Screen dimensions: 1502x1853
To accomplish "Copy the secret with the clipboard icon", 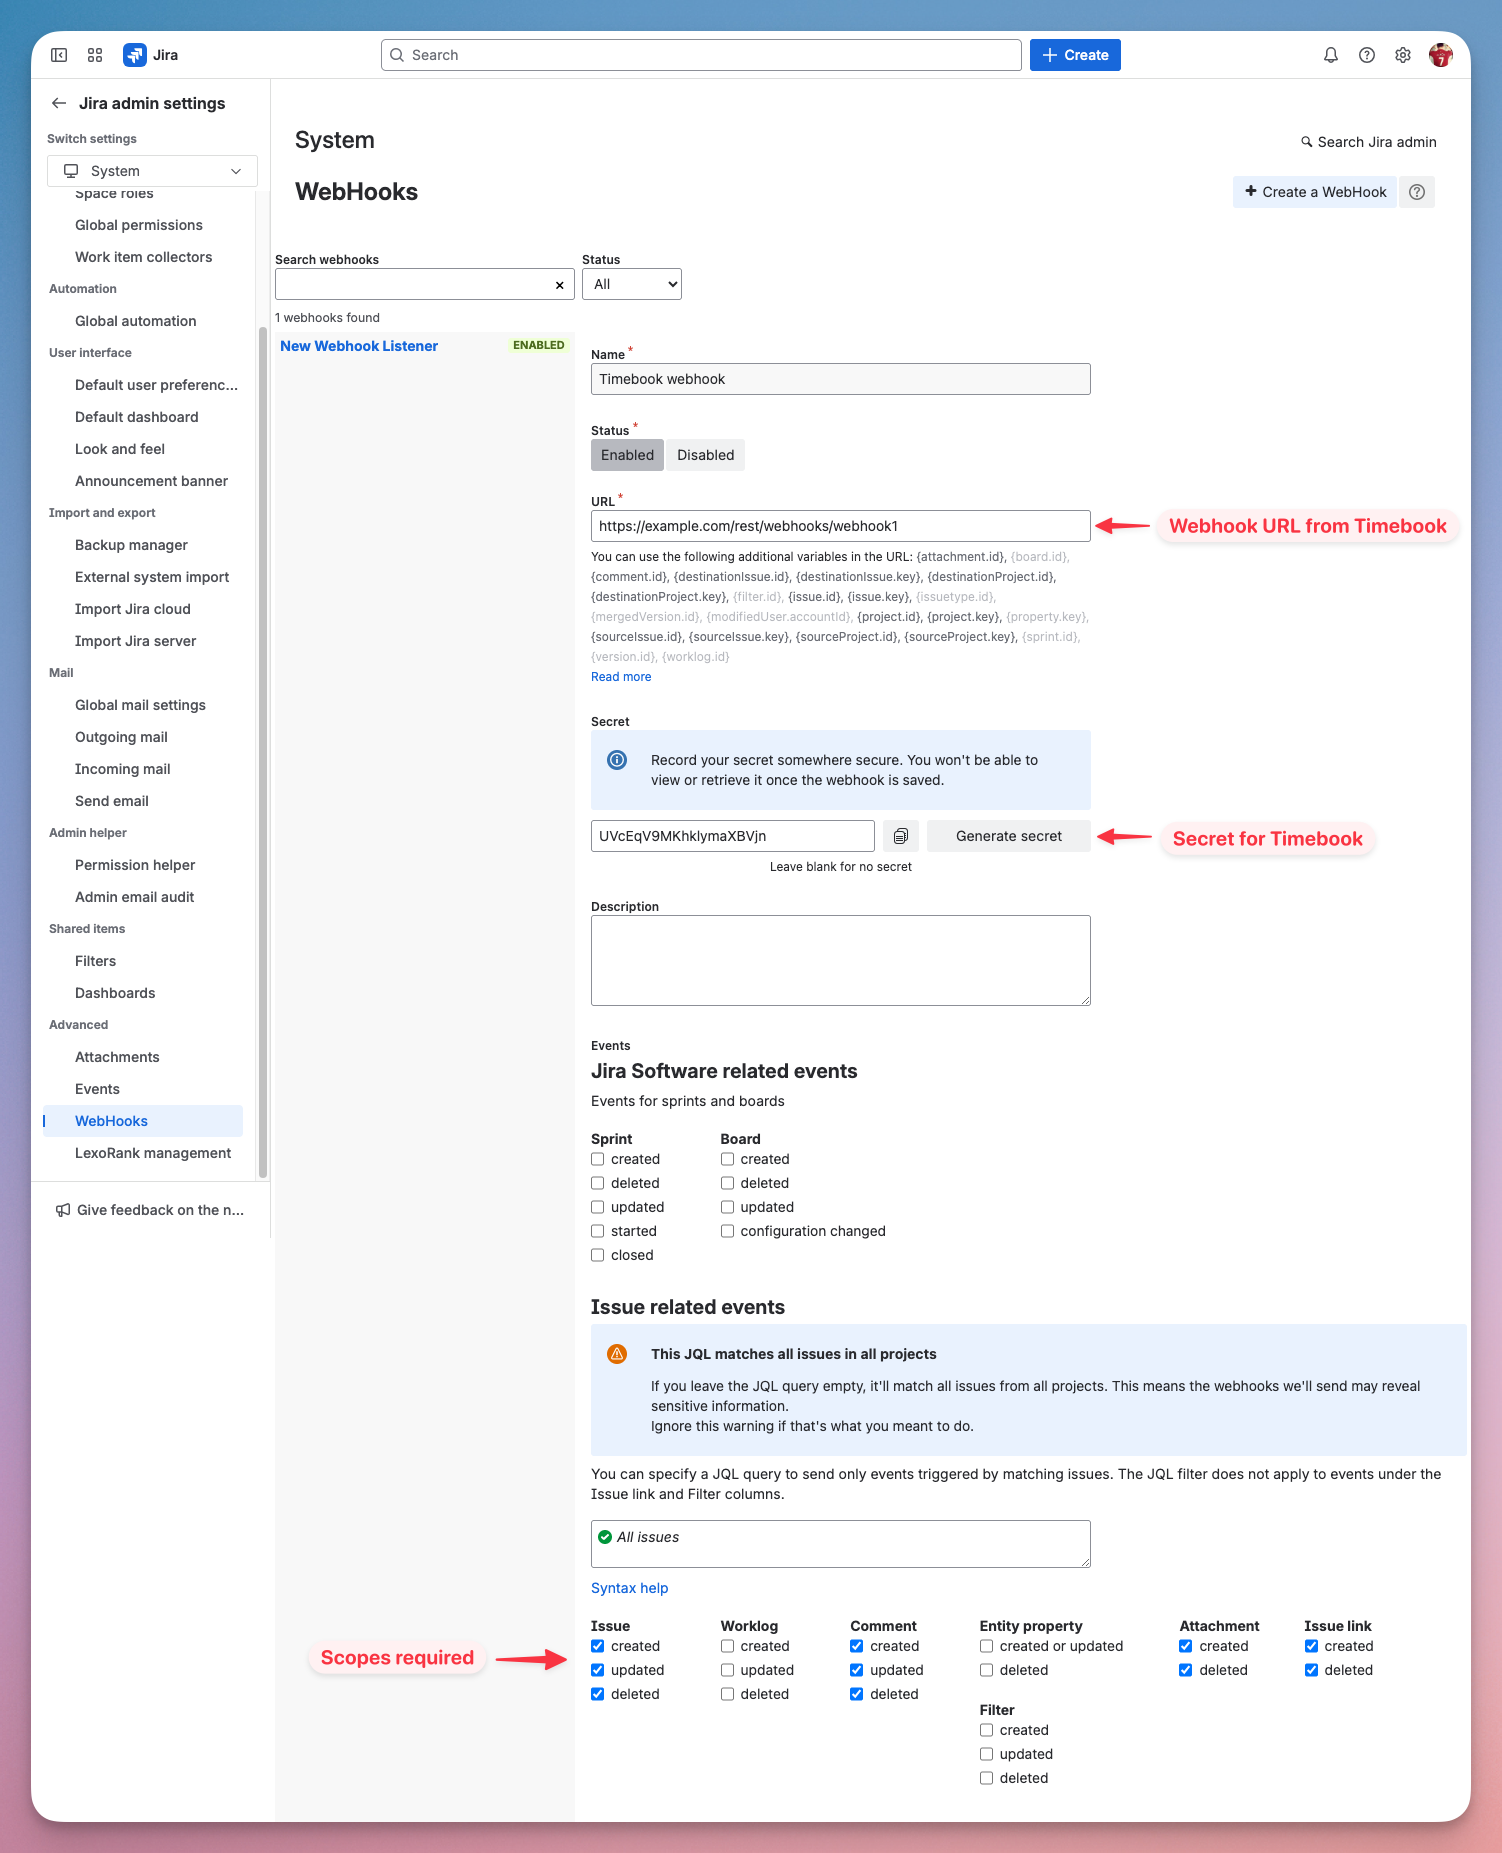I will (x=900, y=836).
